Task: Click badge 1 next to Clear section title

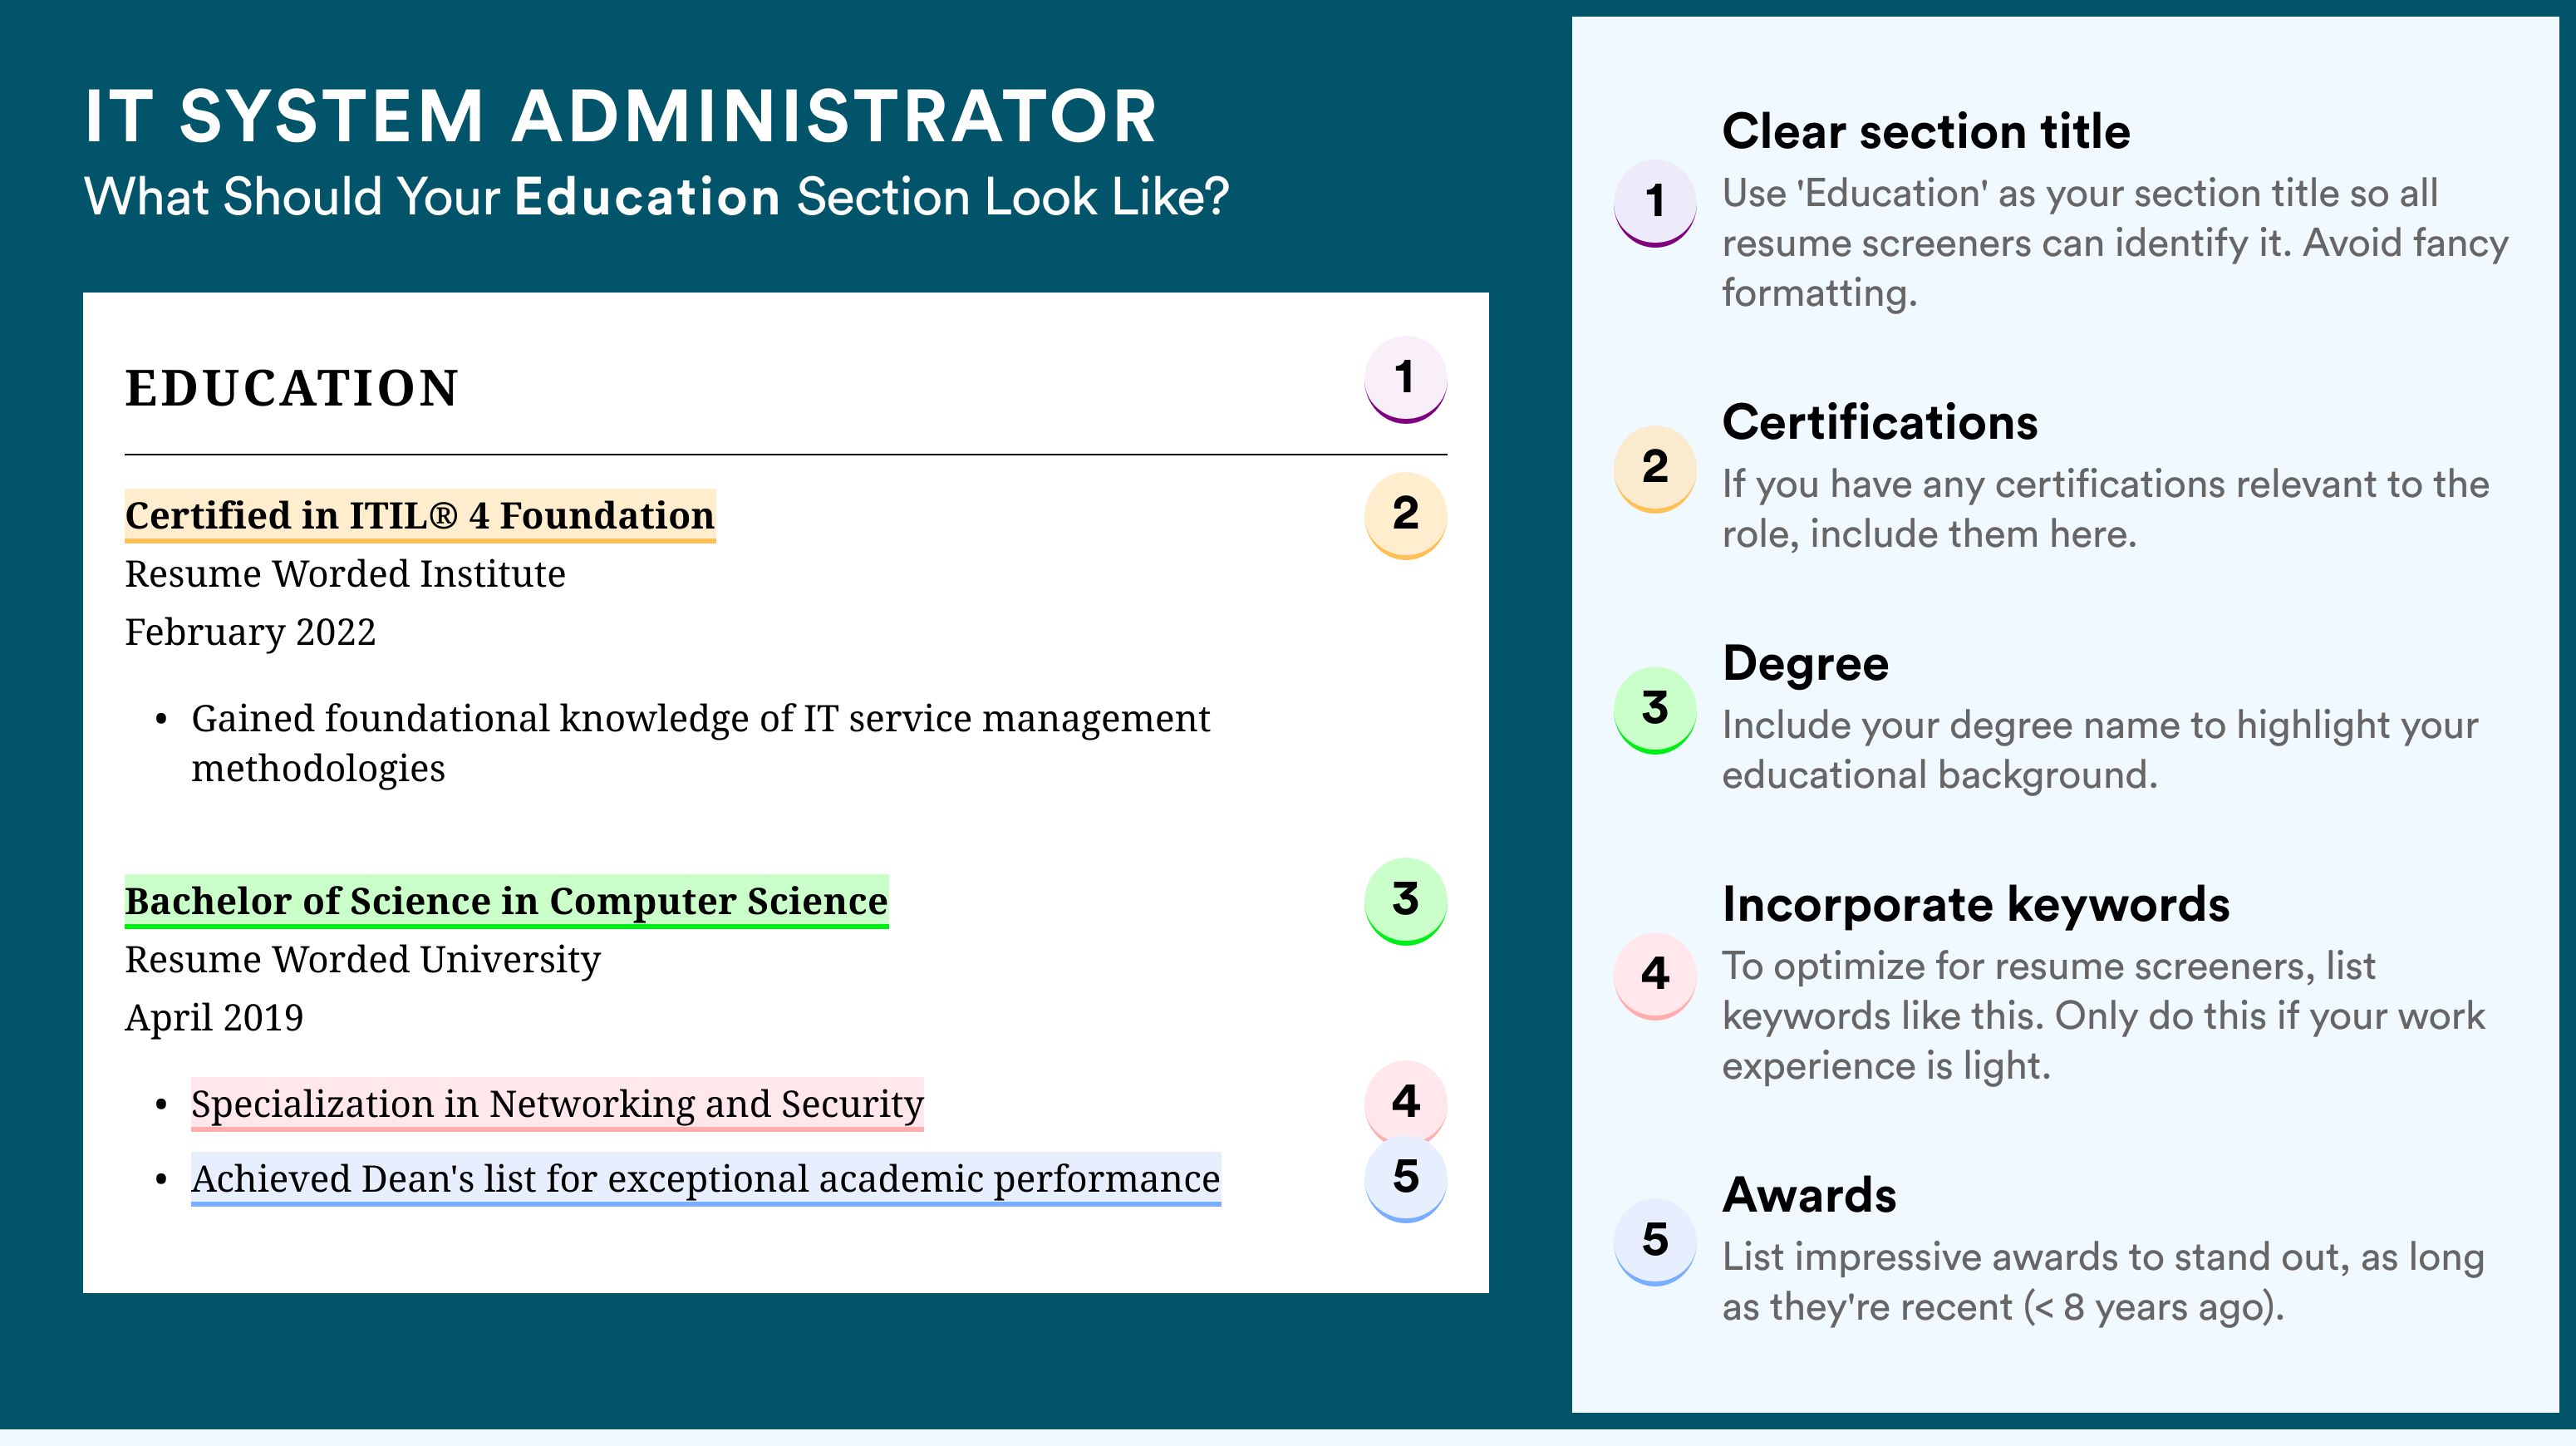Action: point(1655,203)
